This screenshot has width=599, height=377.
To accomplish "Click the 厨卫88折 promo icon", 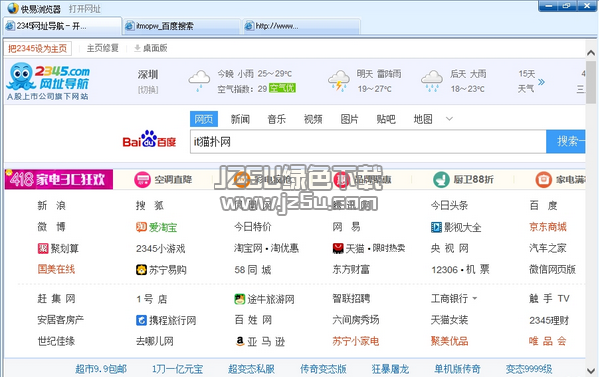I will pyautogui.click(x=441, y=180).
